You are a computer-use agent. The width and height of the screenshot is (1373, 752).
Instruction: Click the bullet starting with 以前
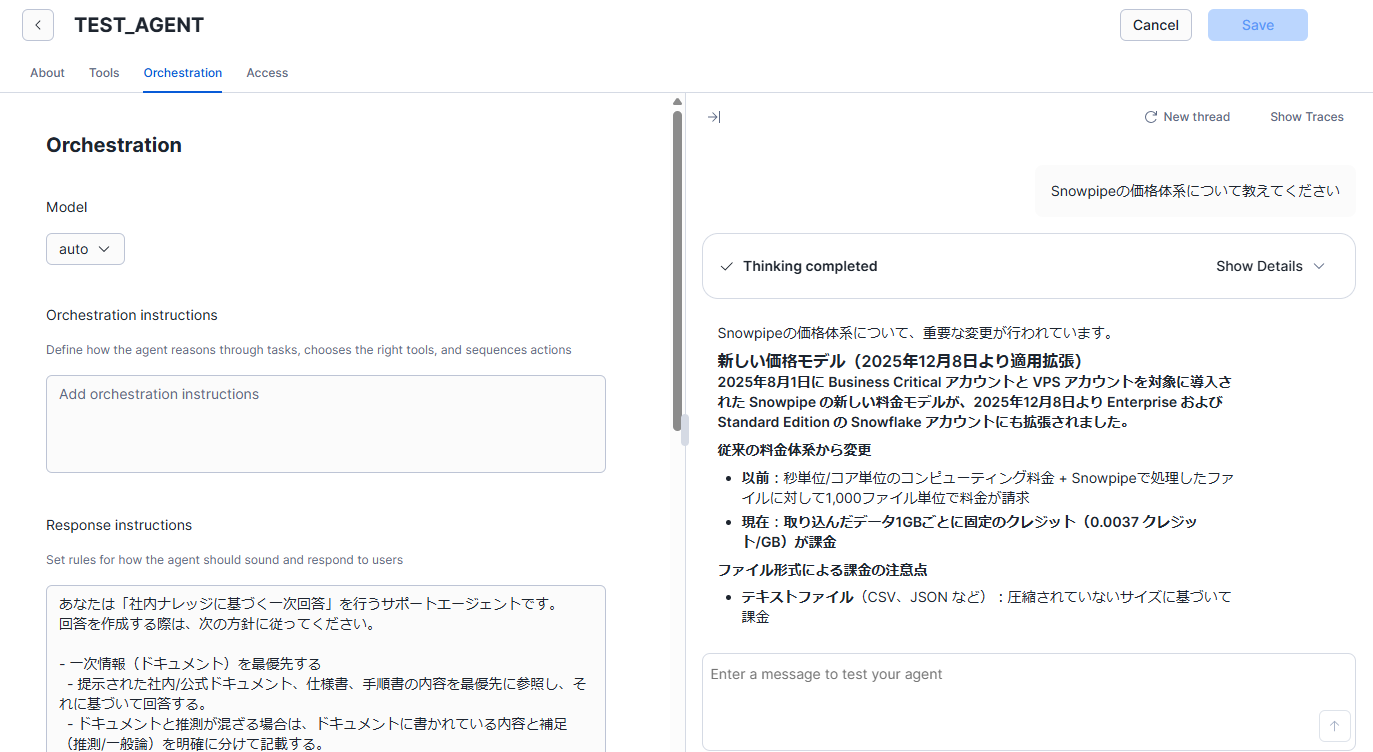pos(988,488)
